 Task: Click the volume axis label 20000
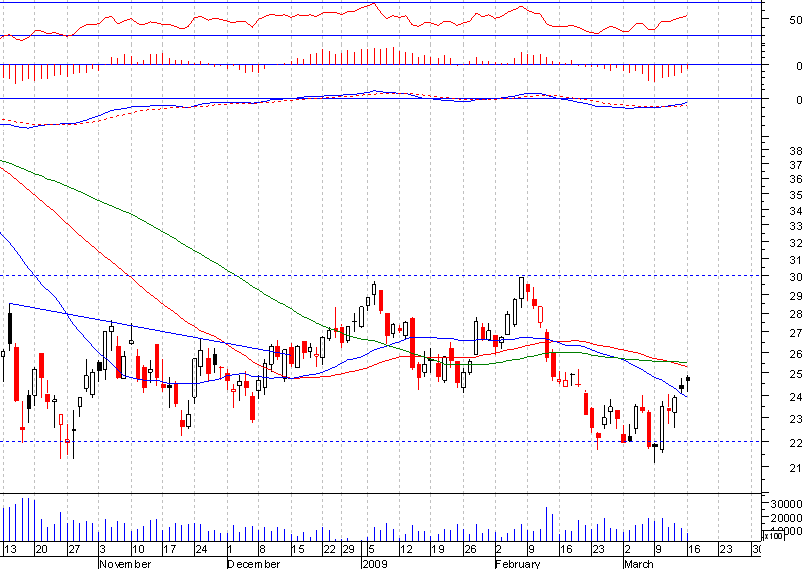(786, 518)
